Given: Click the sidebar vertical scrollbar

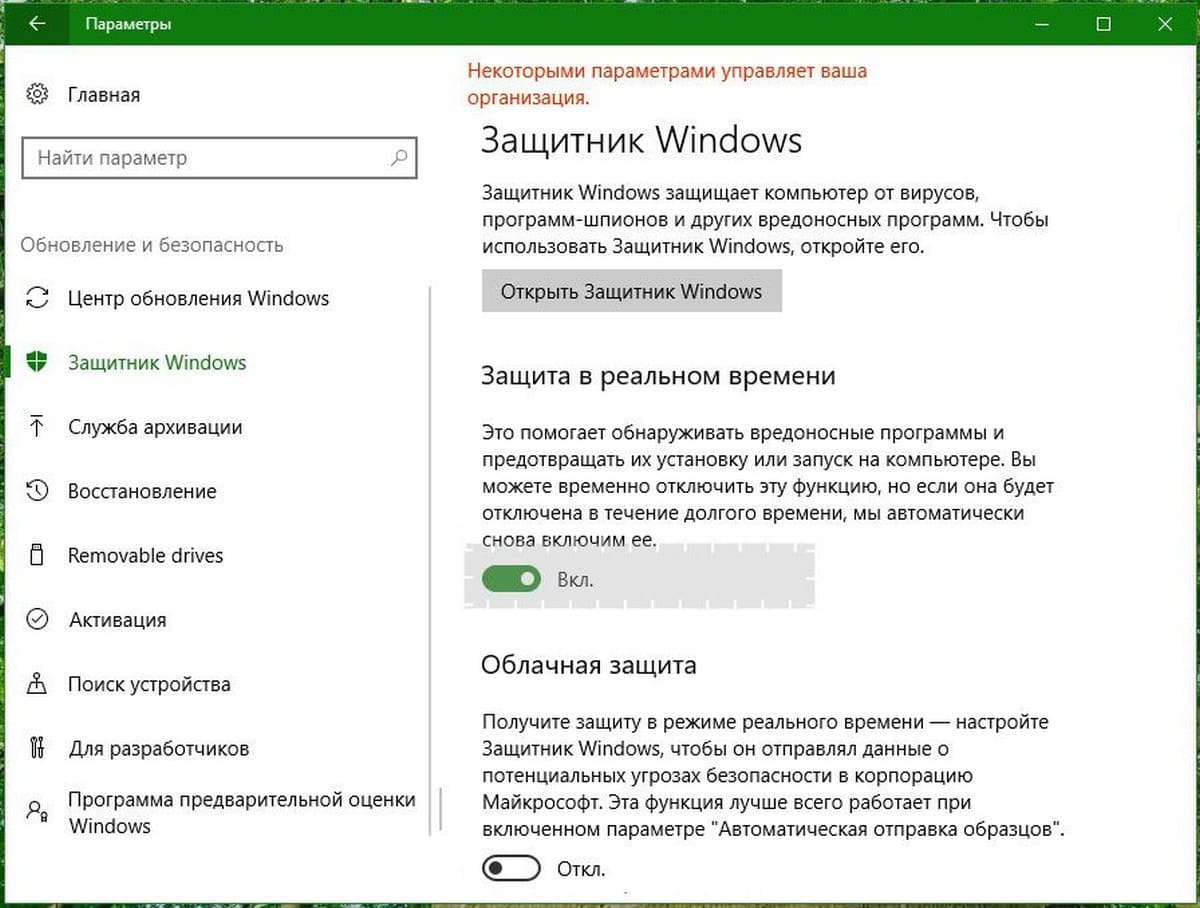Looking at the screenshot, I should [432, 560].
